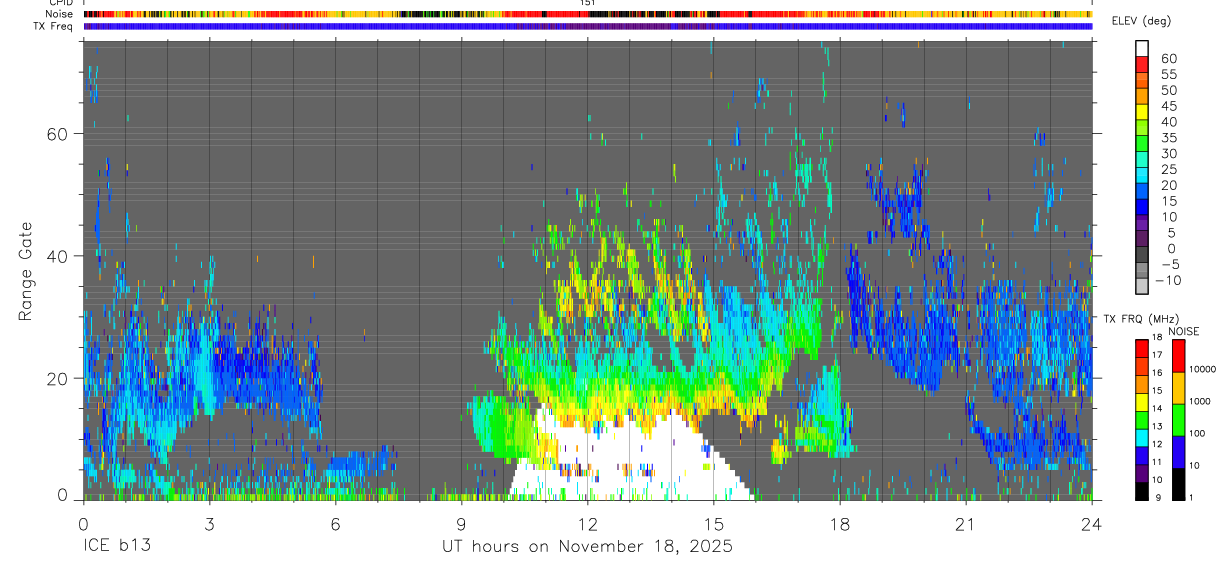Click the '18' hour tick label on time axis
Screen dimensions: 1228x567
[x=839, y=524]
